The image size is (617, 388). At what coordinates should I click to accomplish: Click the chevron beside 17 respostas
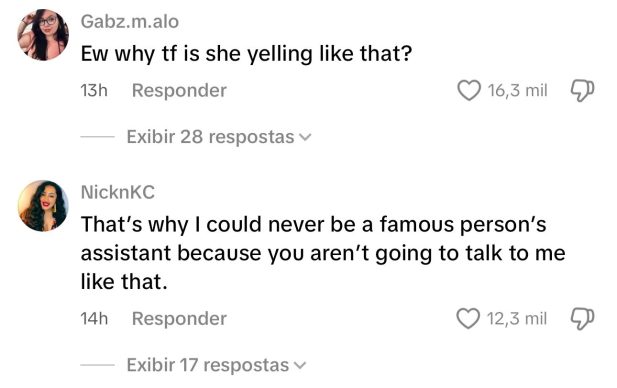point(300,366)
